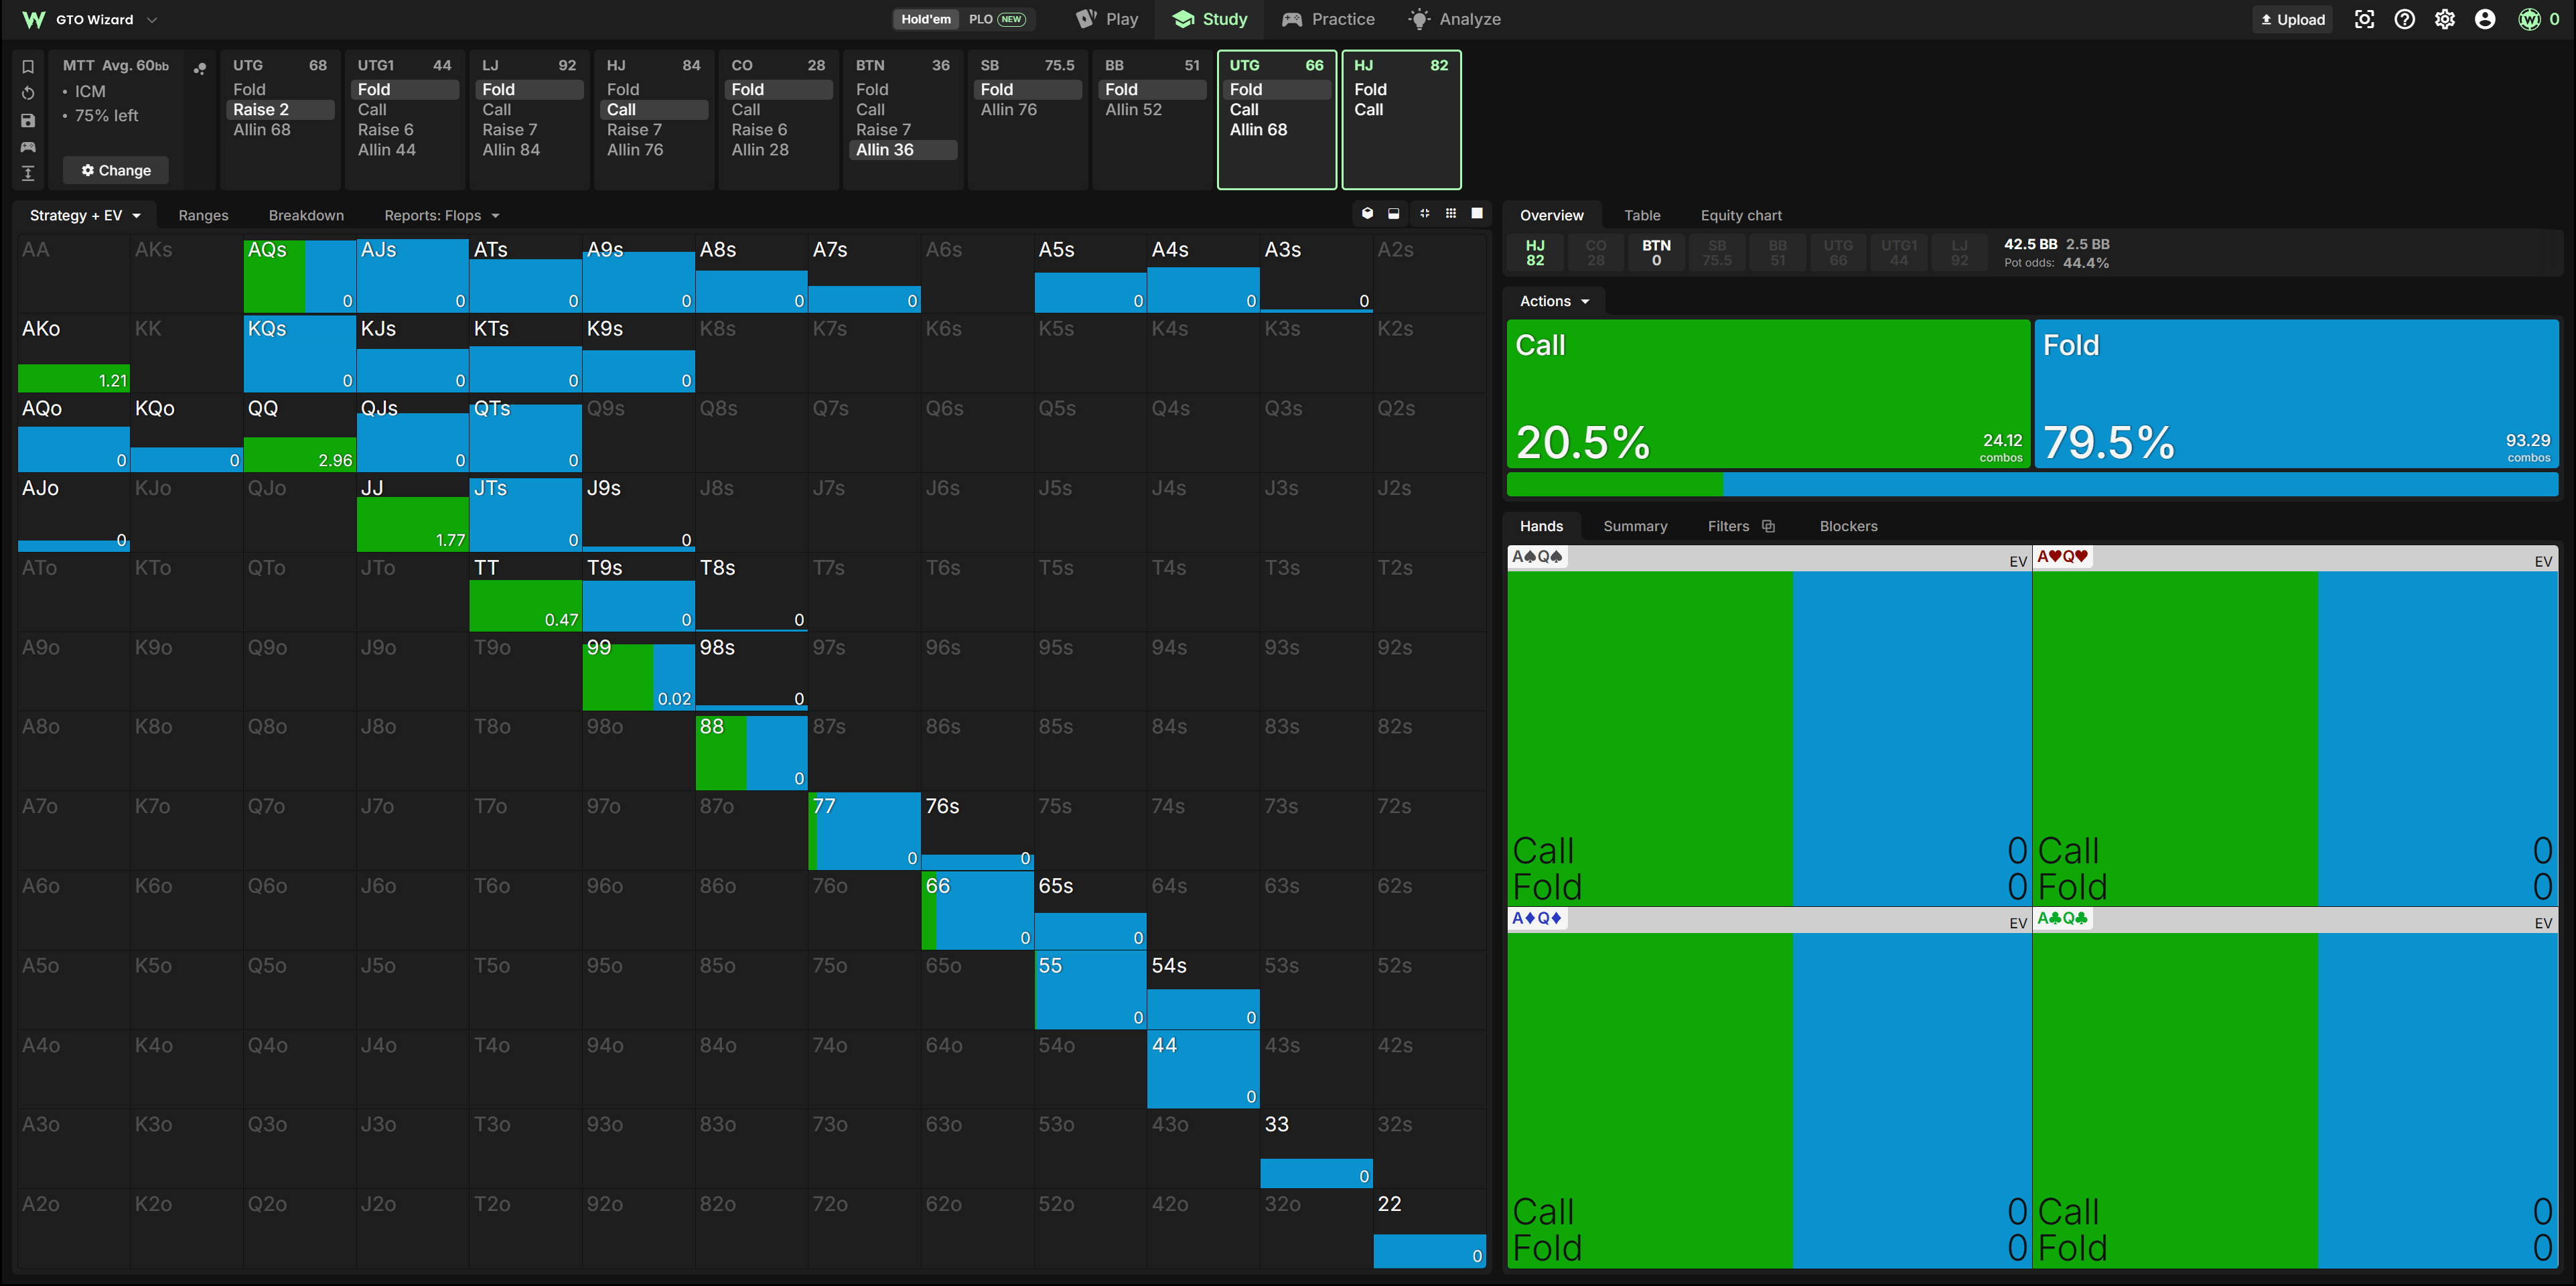Click the cube icon above the matrix
The width and height of the screenshot is (2576, 1286).
(1367, 213)
